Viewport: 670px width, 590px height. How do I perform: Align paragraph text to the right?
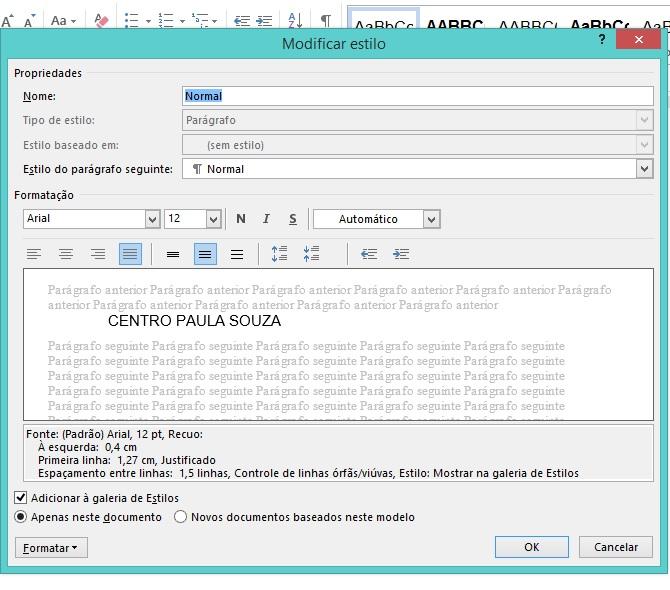98,255
